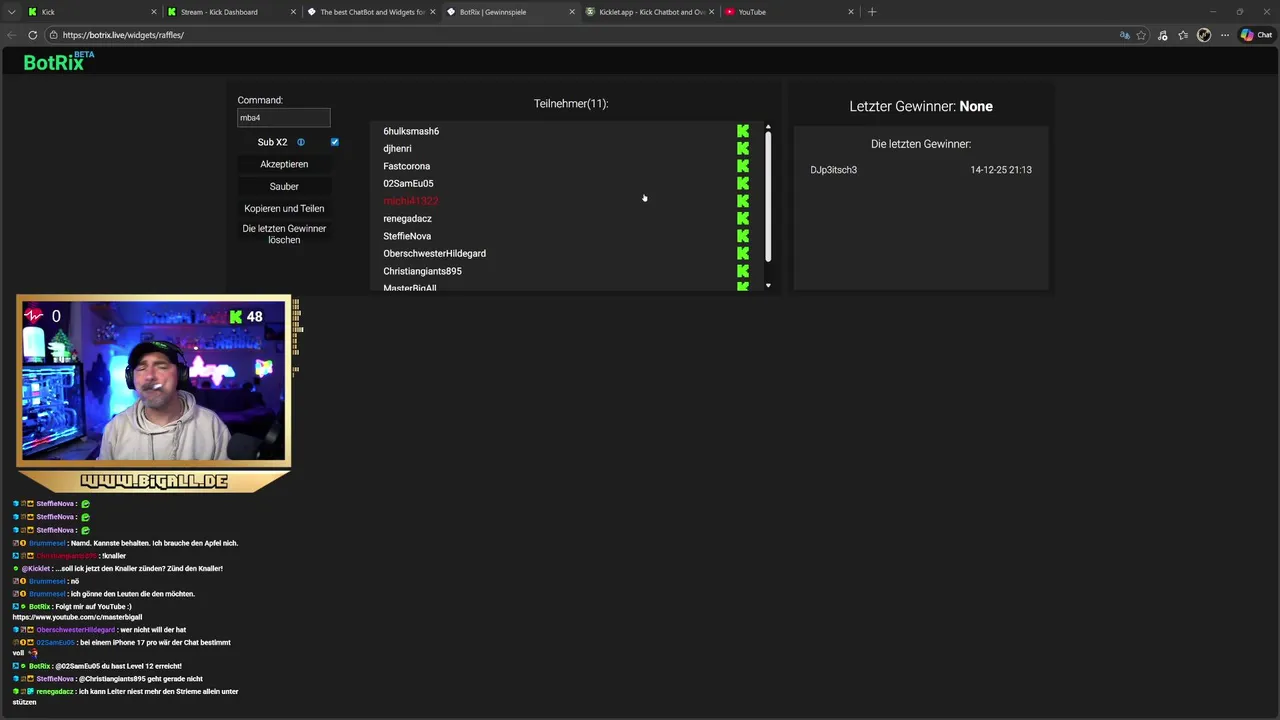Open browser settings ellipsis menu
Screen dimensions: 1280x720
coord(1224,35)
